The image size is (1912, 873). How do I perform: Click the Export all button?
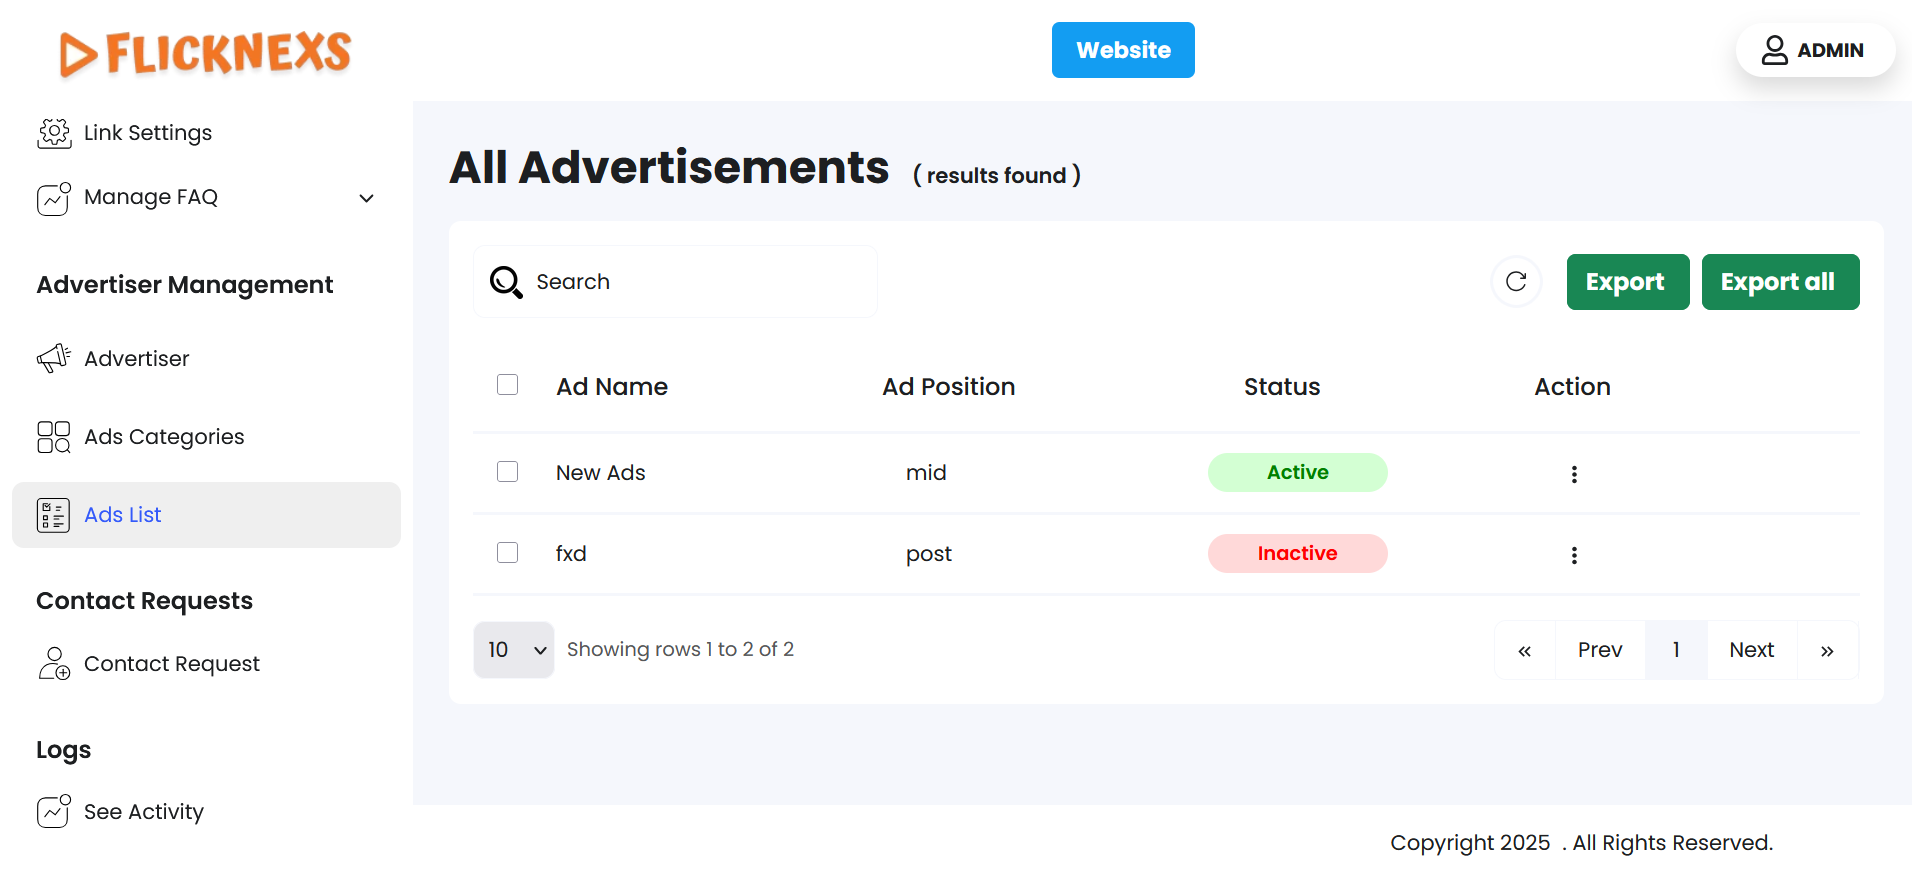point(1780,282)
